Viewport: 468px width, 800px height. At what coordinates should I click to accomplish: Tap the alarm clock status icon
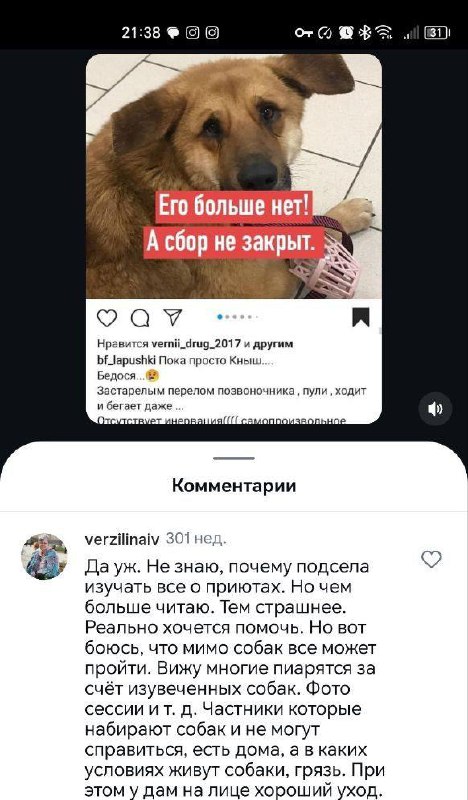(x=346, y=33)
